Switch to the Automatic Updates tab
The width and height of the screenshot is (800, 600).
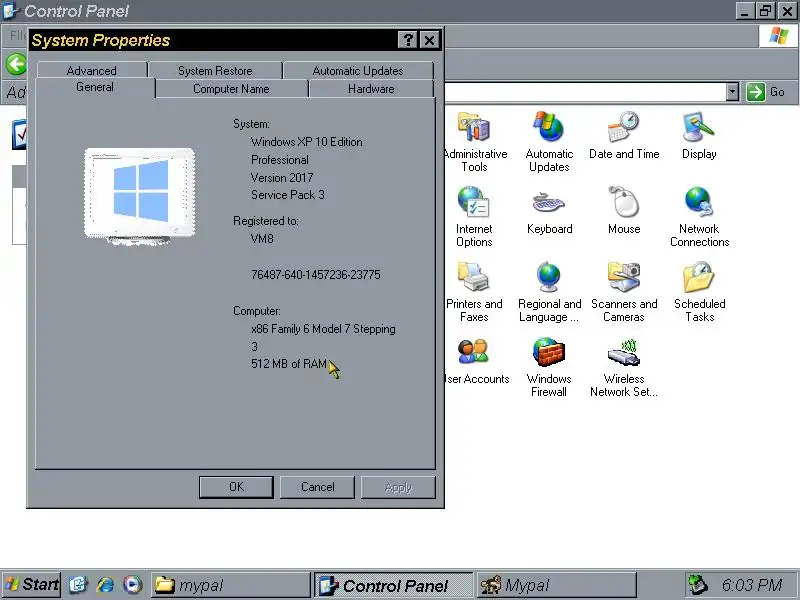(358, 70)
